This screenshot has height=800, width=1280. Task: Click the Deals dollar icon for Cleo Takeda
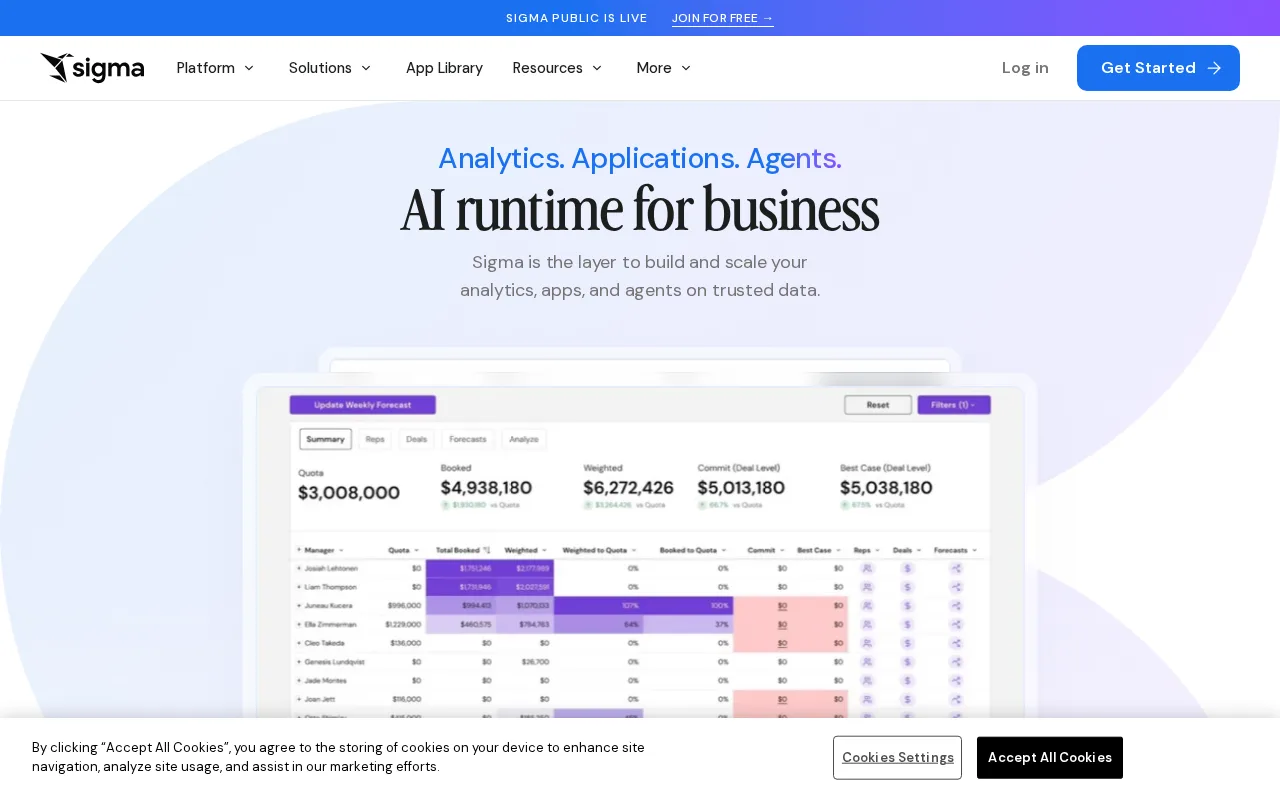click(907, 643)
